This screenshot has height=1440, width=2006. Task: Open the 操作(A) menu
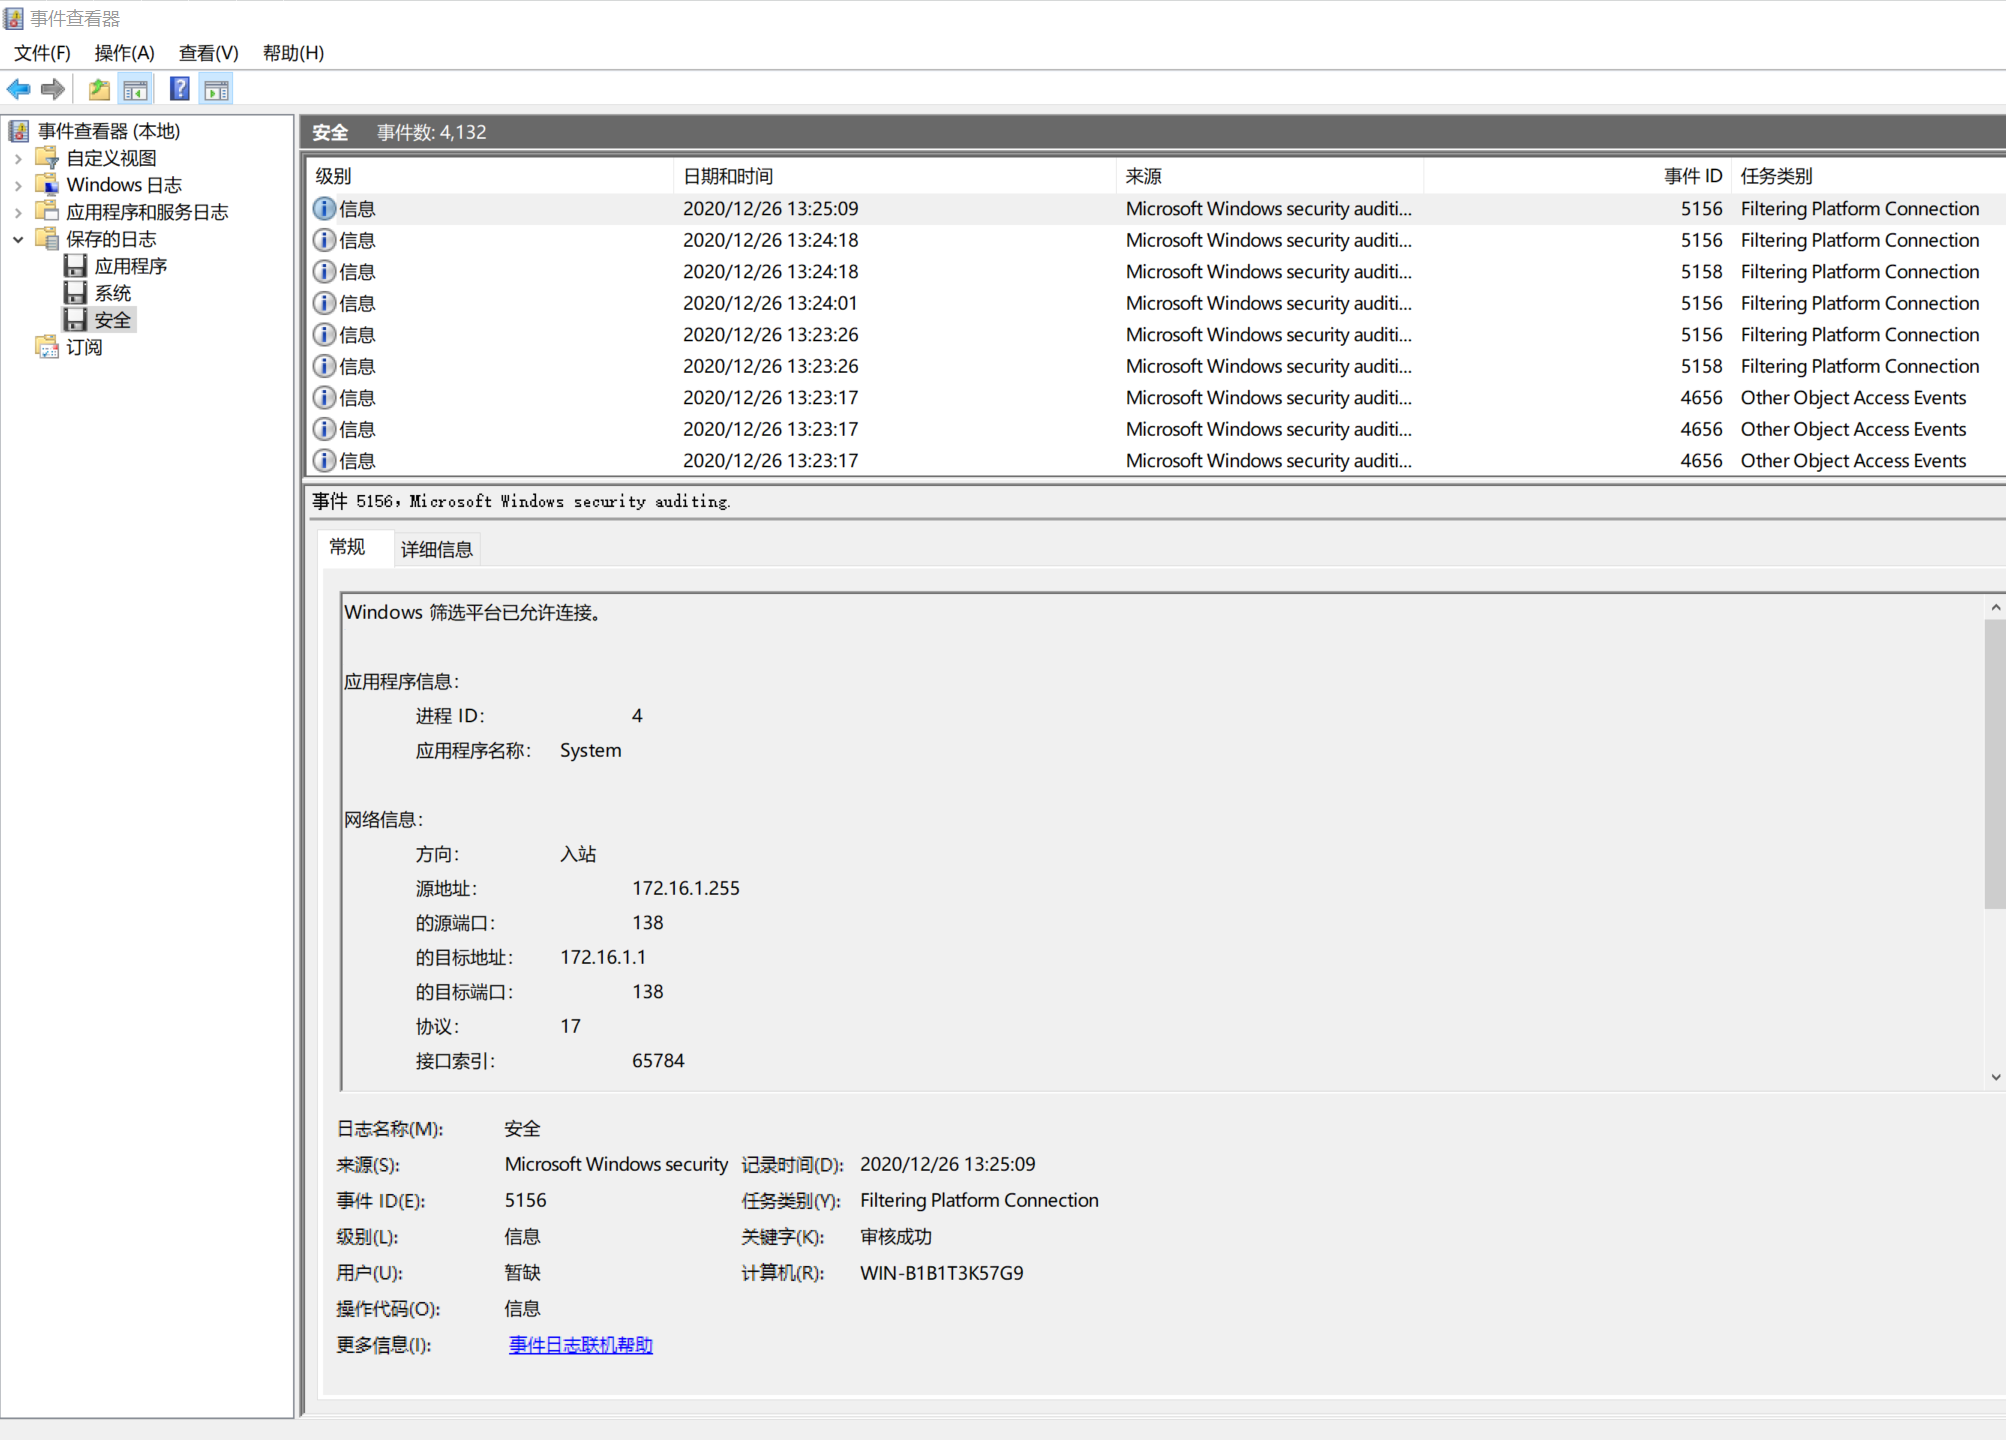[x=124, y=53]
